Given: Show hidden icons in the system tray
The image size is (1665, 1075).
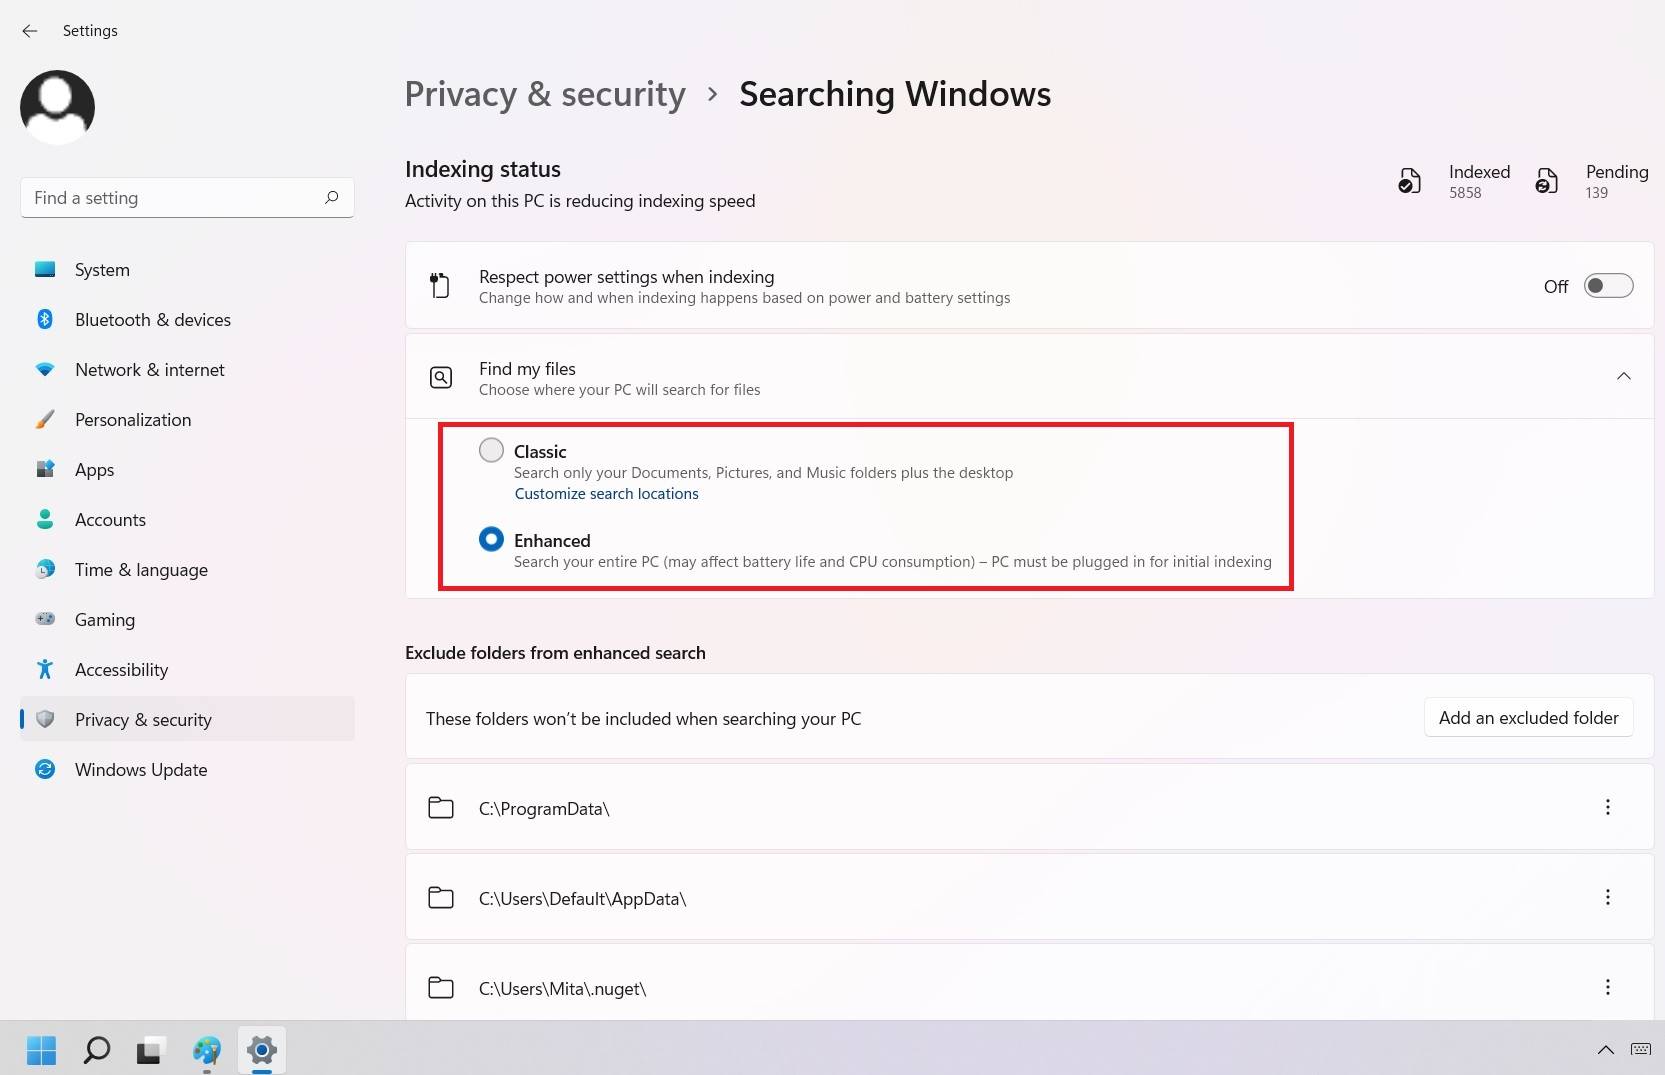Looking at the screenshot, I should (x=1605, y=1050).
